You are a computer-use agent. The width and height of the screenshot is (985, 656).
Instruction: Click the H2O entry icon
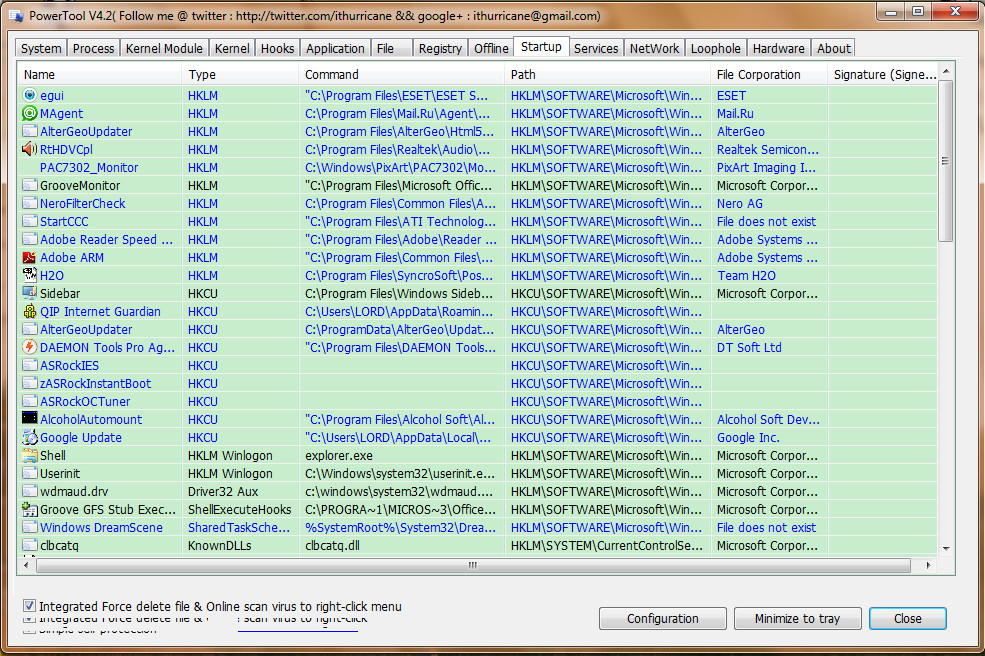pos(30,275)
